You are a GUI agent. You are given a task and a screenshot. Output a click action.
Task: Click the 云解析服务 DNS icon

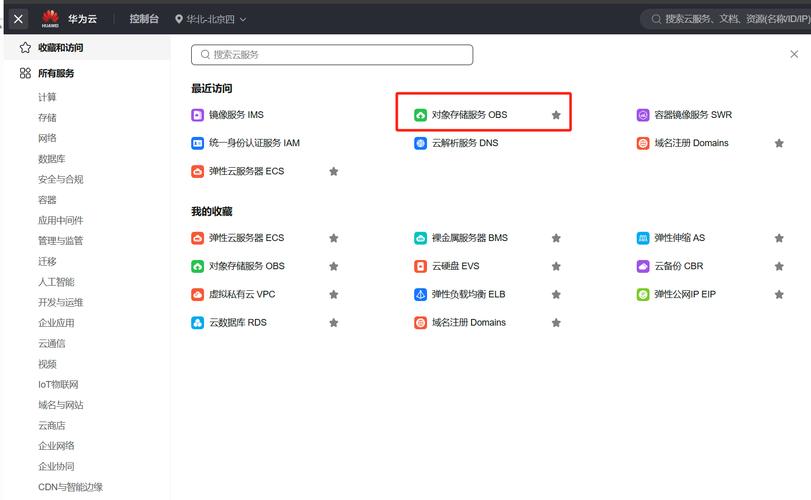(421, 143)
